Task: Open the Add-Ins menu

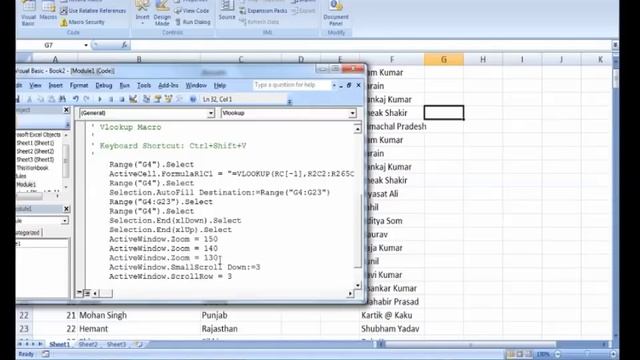Action: [168, 85]
